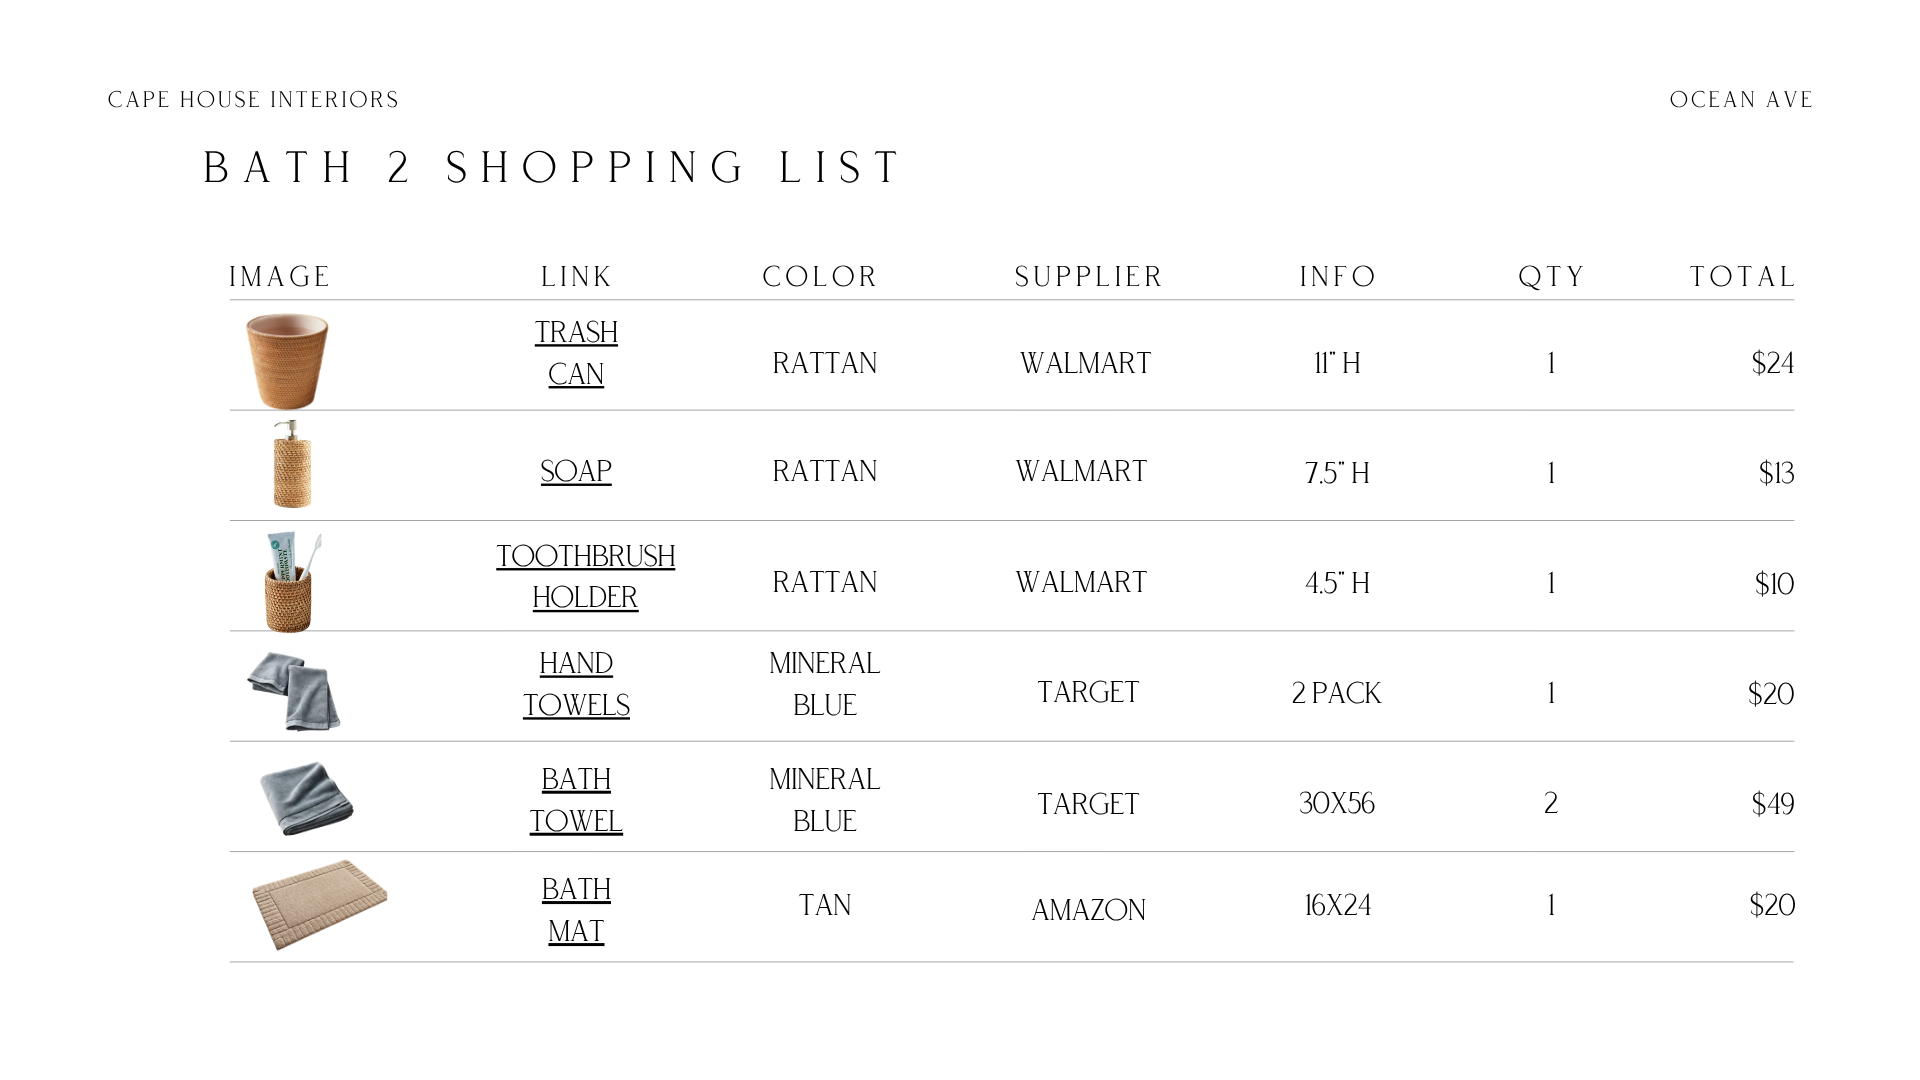Select the AMAZON supplier cell
This screenshot has height=1080, width=1920.
(1088, 910)
